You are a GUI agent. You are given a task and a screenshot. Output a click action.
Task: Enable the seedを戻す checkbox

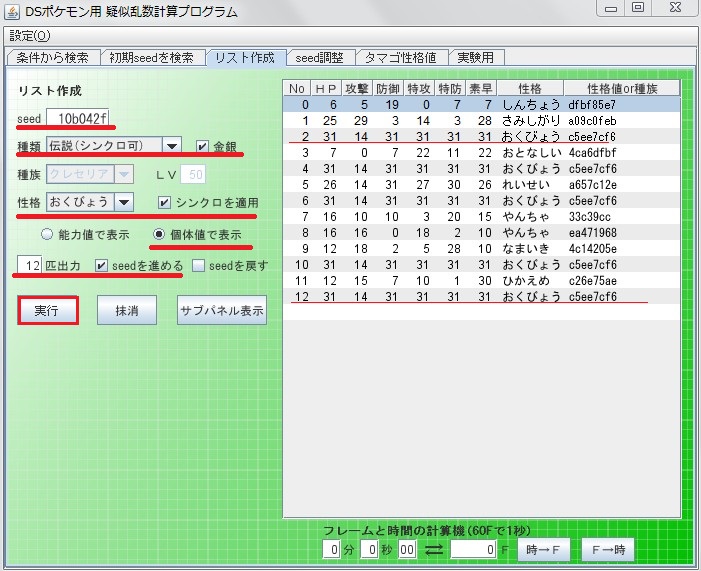[x=198, y=266]
